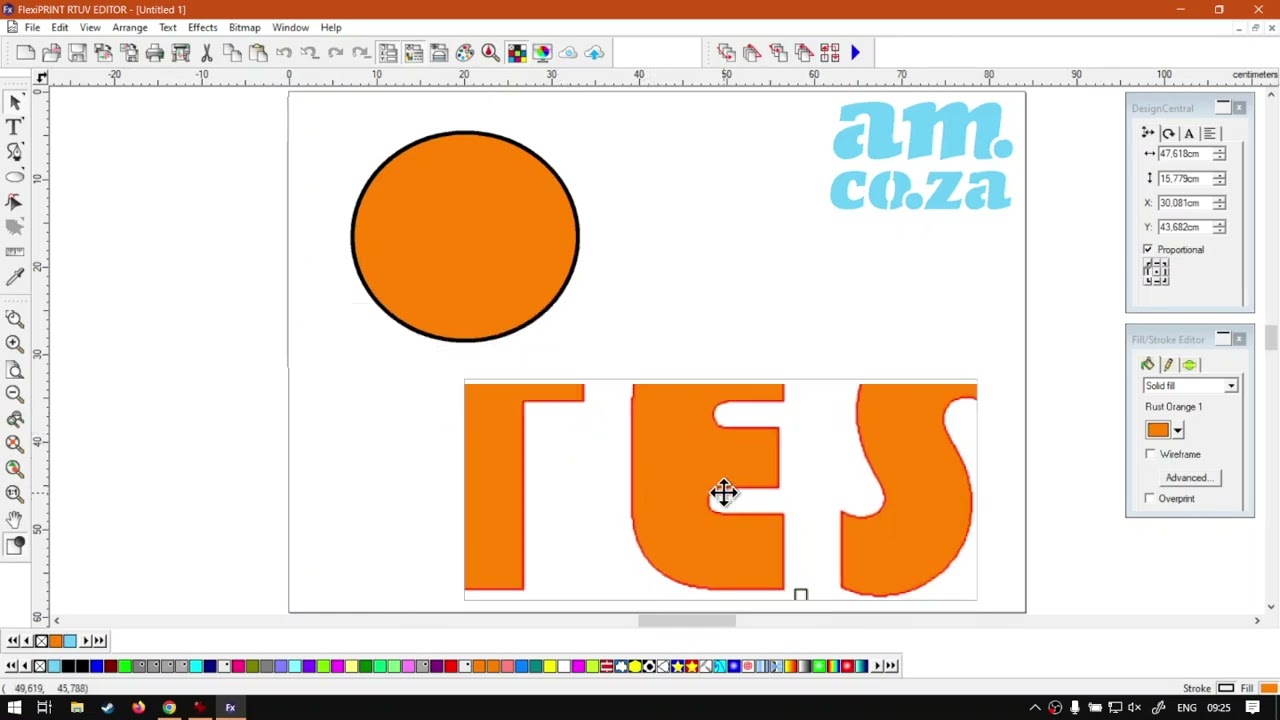Click the Paste clipboard icon
Image resolution: width=1280 pixels, height=720 pixels.
pyautogui.click(x=258, y=53)
